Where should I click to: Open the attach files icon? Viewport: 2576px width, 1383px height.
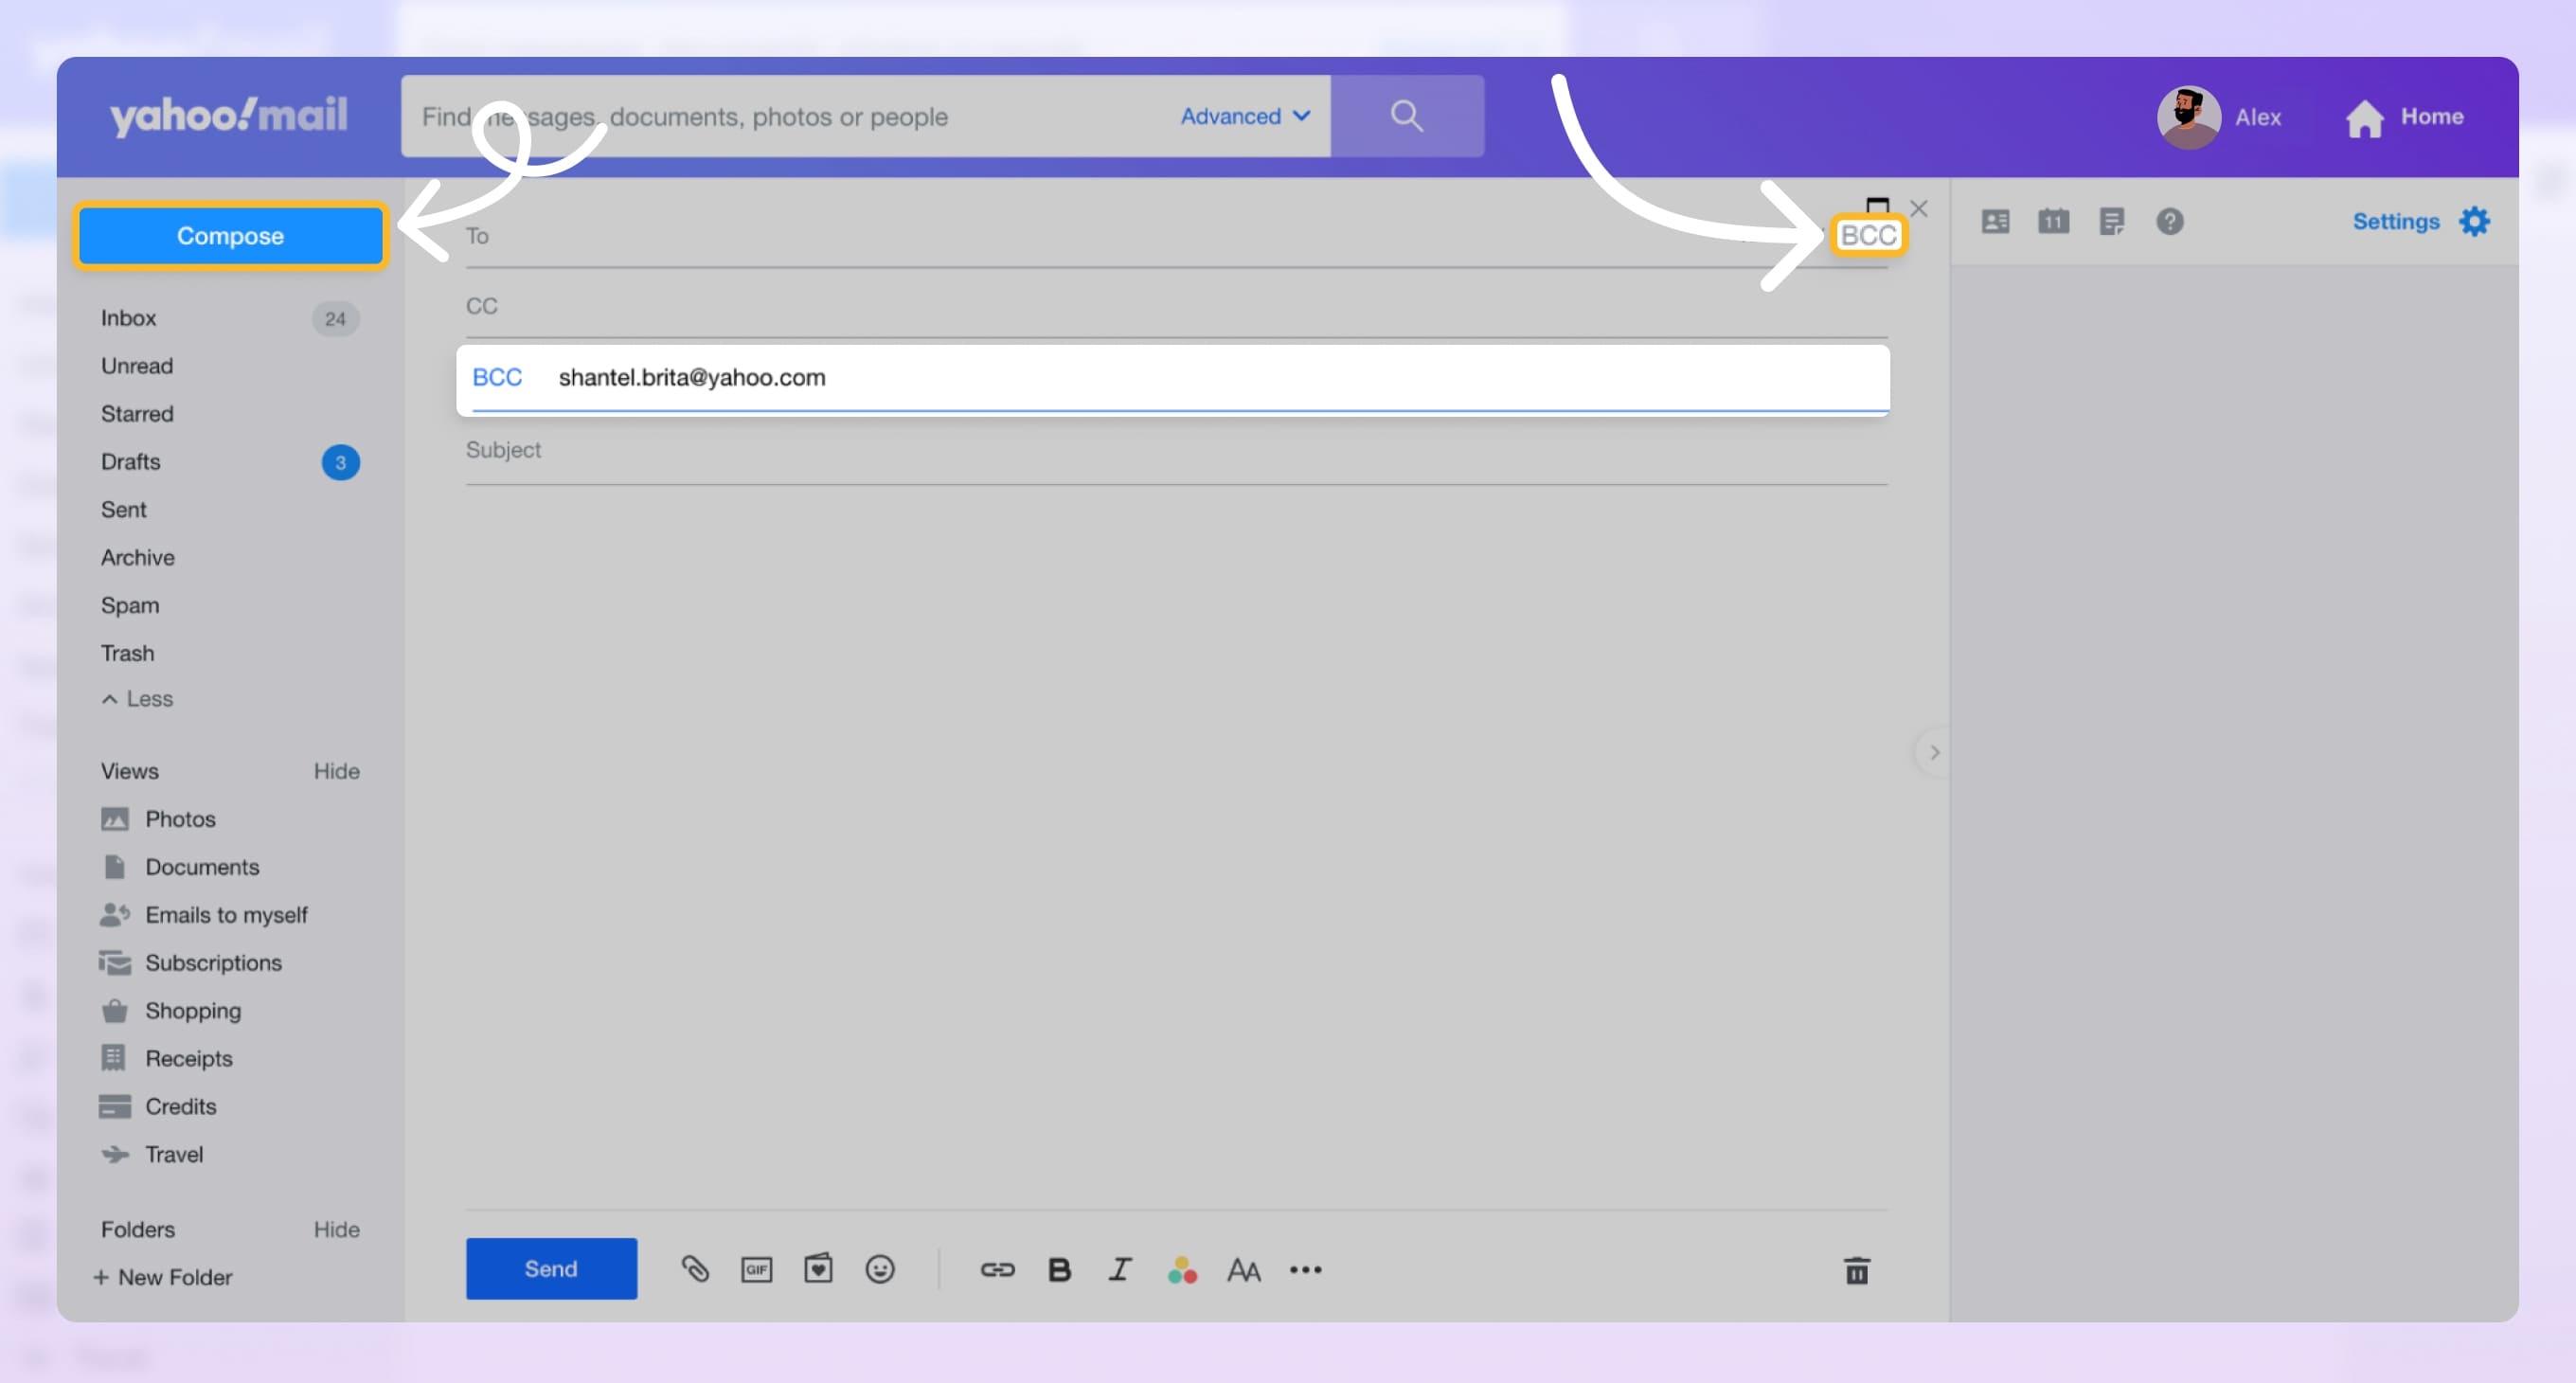pyautogui.click(x=696, y=1269)
